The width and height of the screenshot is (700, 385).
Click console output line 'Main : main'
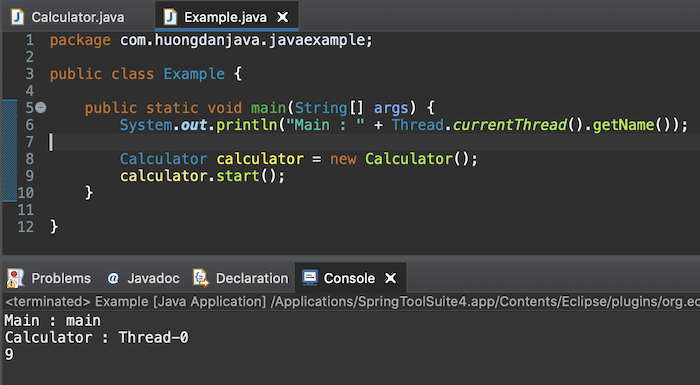pyautogui.click(x=53, y=320)
